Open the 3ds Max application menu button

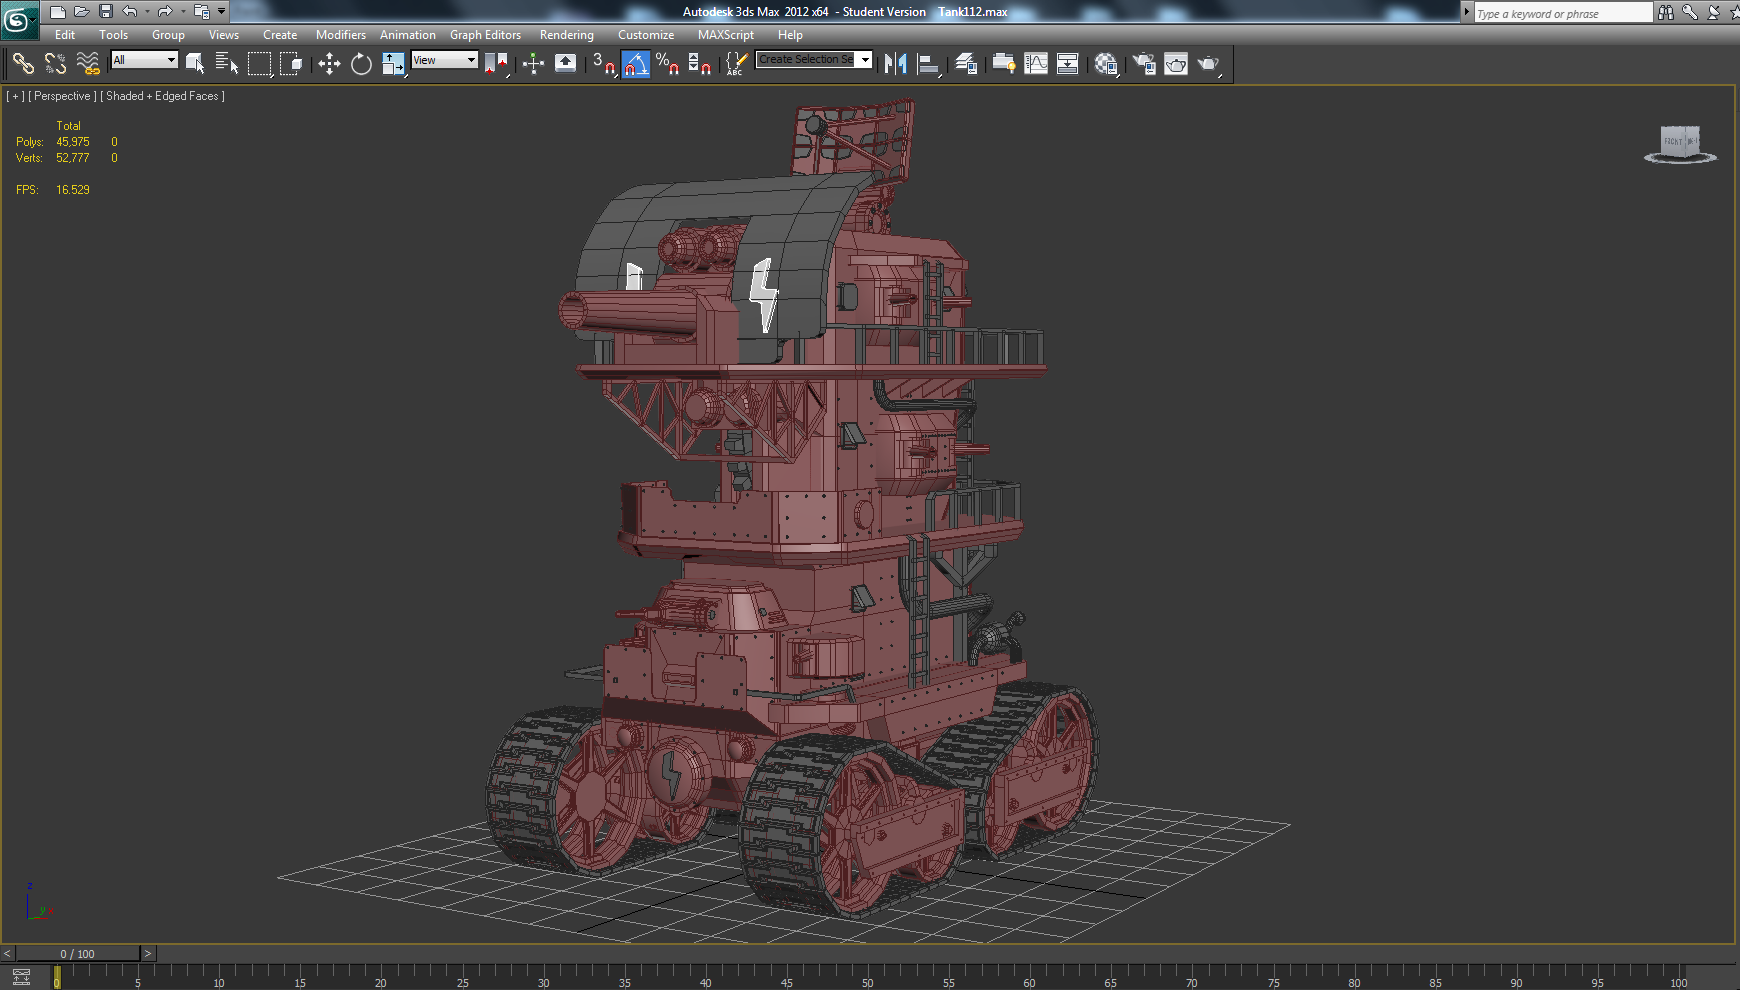(18, 20)
